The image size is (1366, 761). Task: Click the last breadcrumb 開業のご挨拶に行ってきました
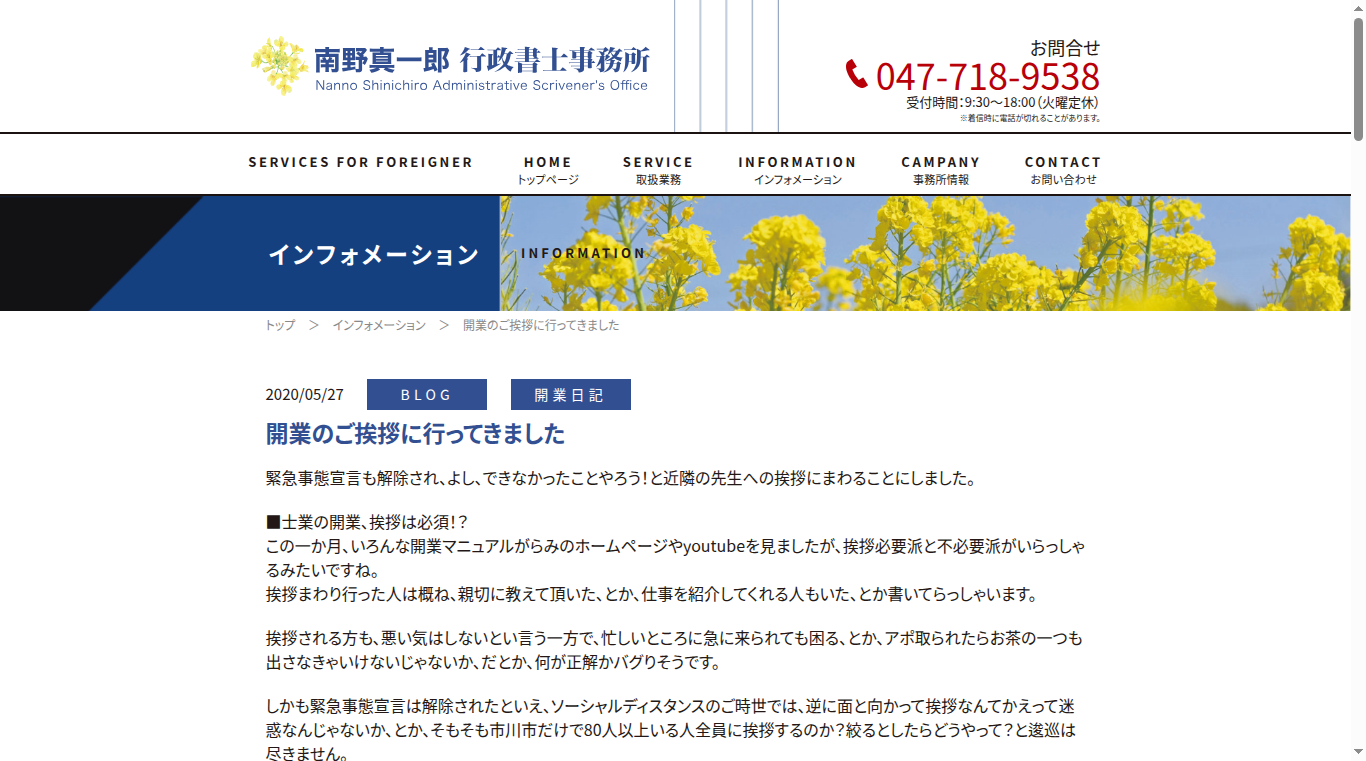(x=541, y=325)
